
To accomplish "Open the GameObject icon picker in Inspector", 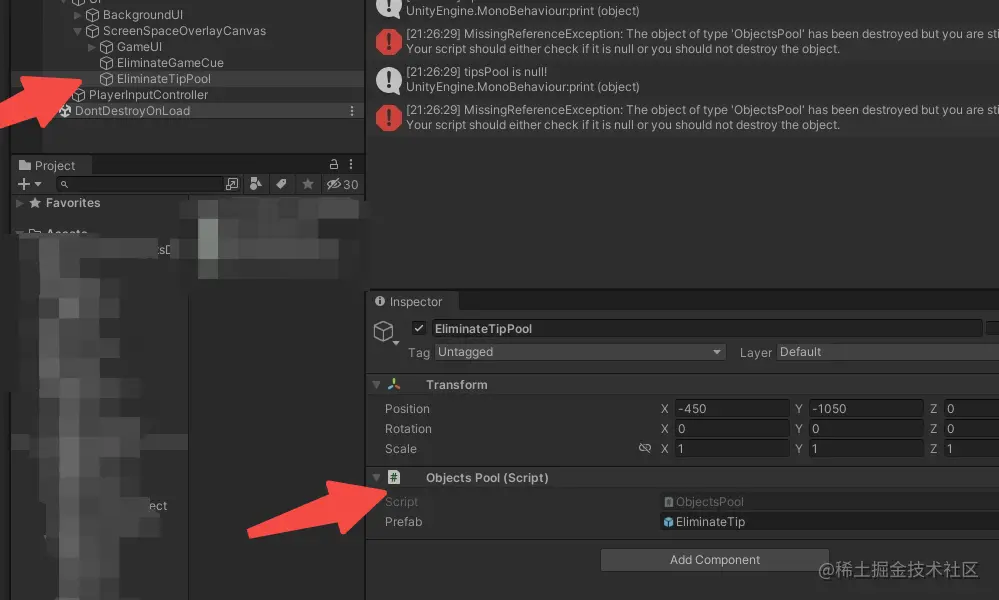I will 385,332.
